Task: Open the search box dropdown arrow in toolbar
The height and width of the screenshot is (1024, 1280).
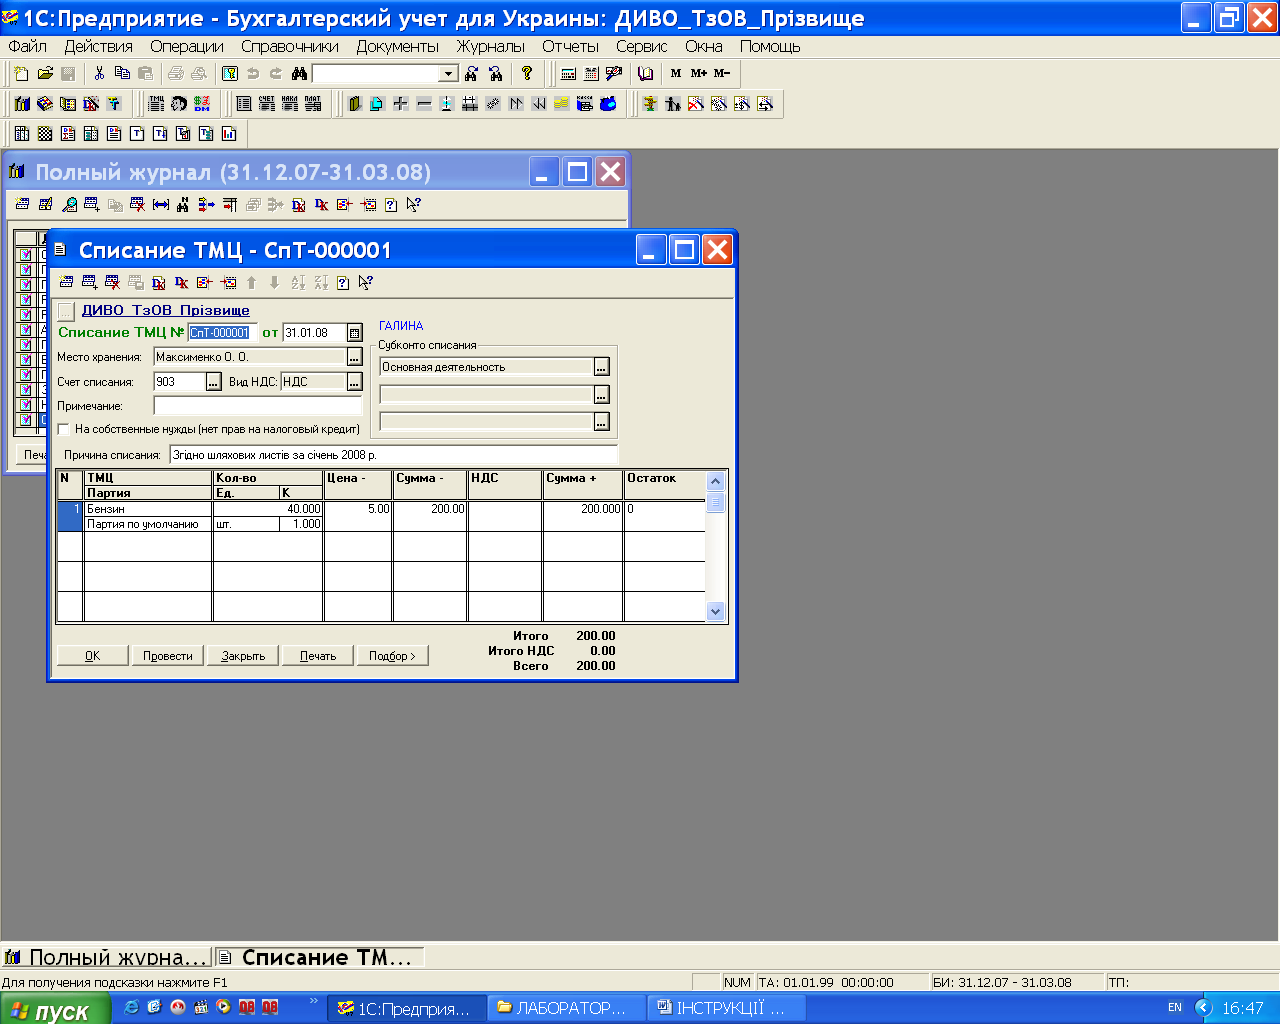Action: point(448,73)
